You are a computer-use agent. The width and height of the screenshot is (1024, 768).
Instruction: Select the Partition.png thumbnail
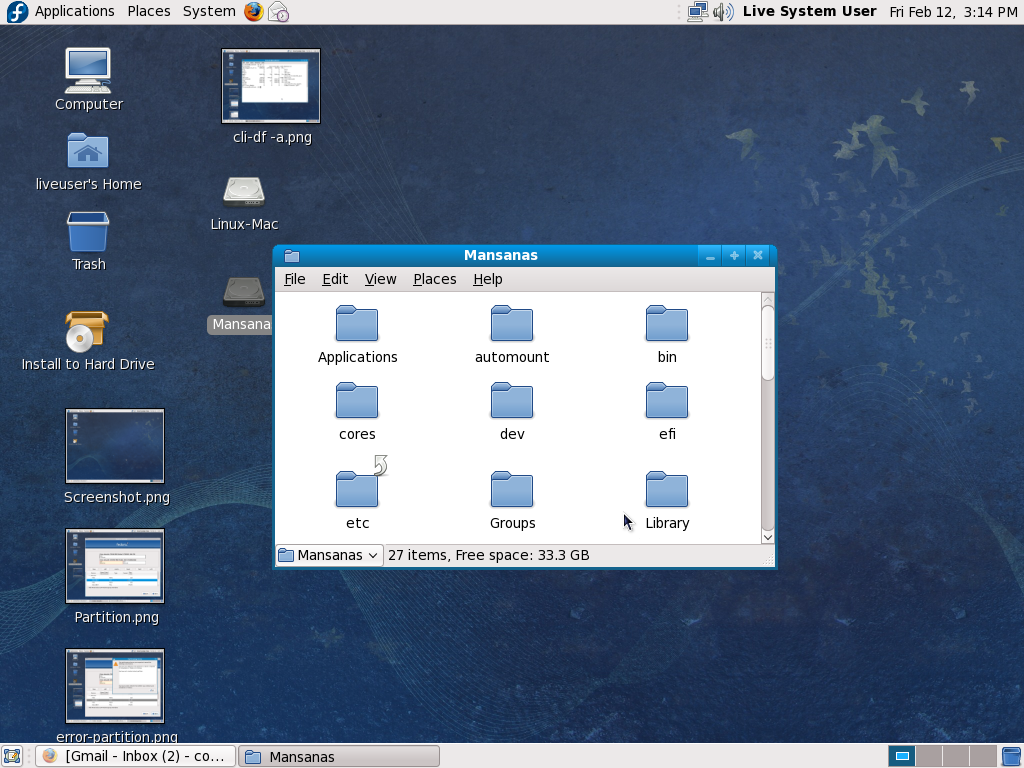pyautogui.click(x=115, y=566)
